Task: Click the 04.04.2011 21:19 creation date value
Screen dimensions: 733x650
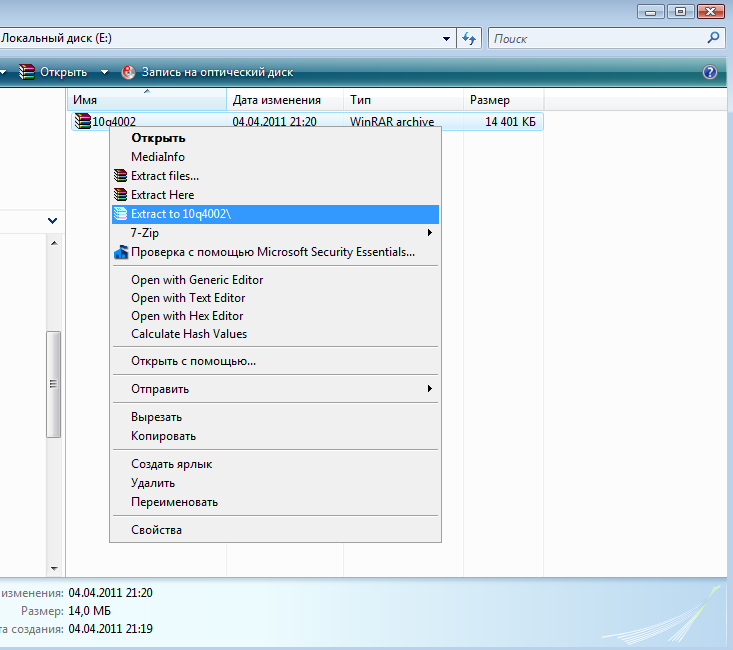Action: coord(110,628)
